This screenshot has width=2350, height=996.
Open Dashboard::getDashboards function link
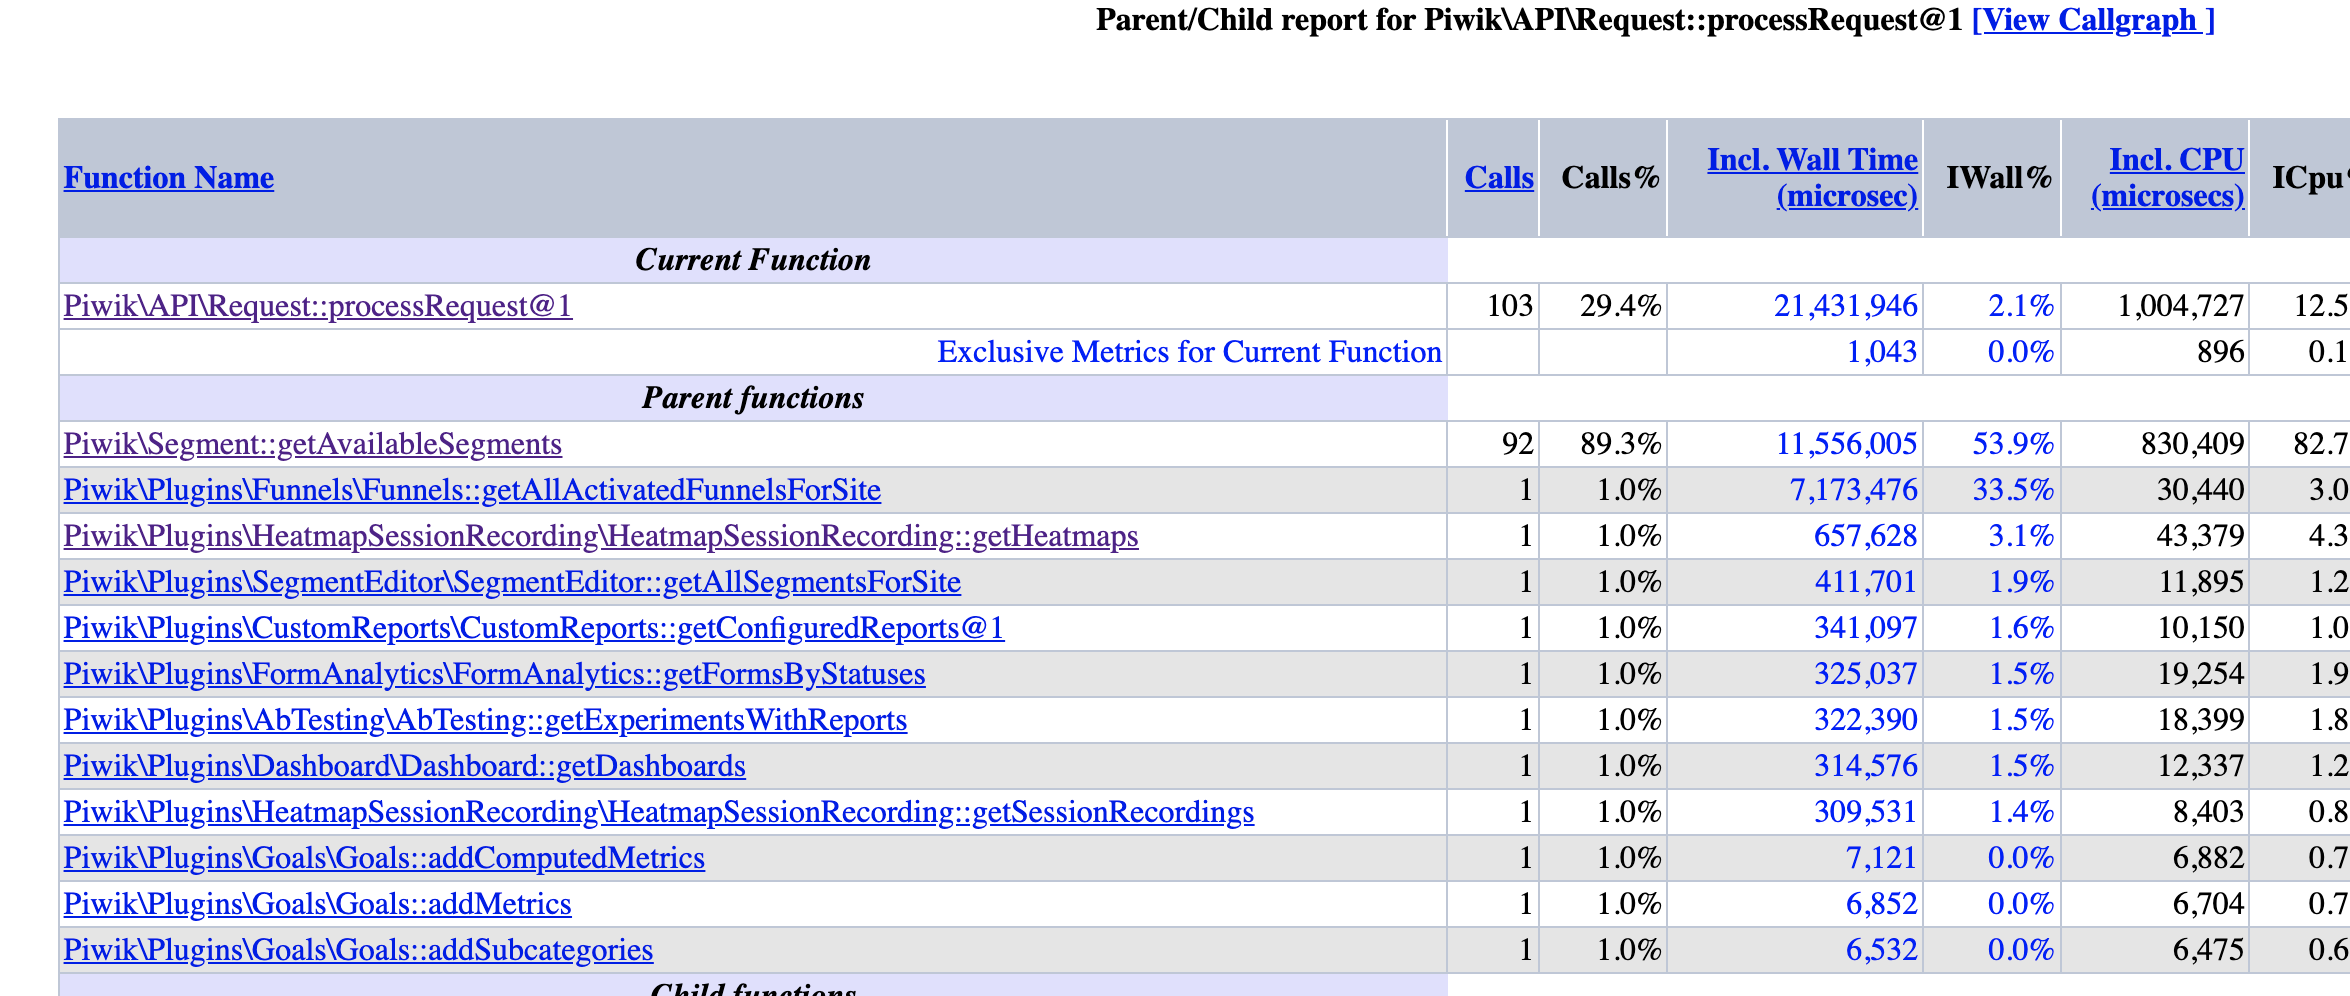[404, 766]
